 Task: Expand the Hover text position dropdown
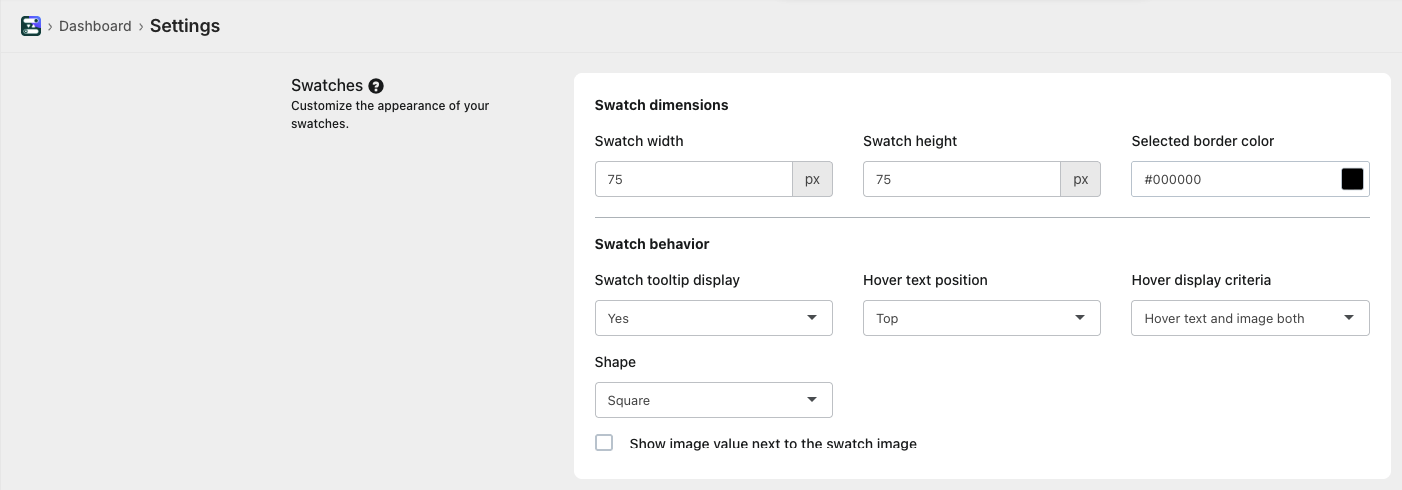981,319
